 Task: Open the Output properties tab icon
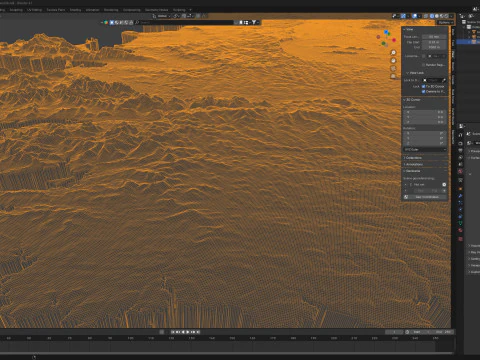tap(460, 151)
